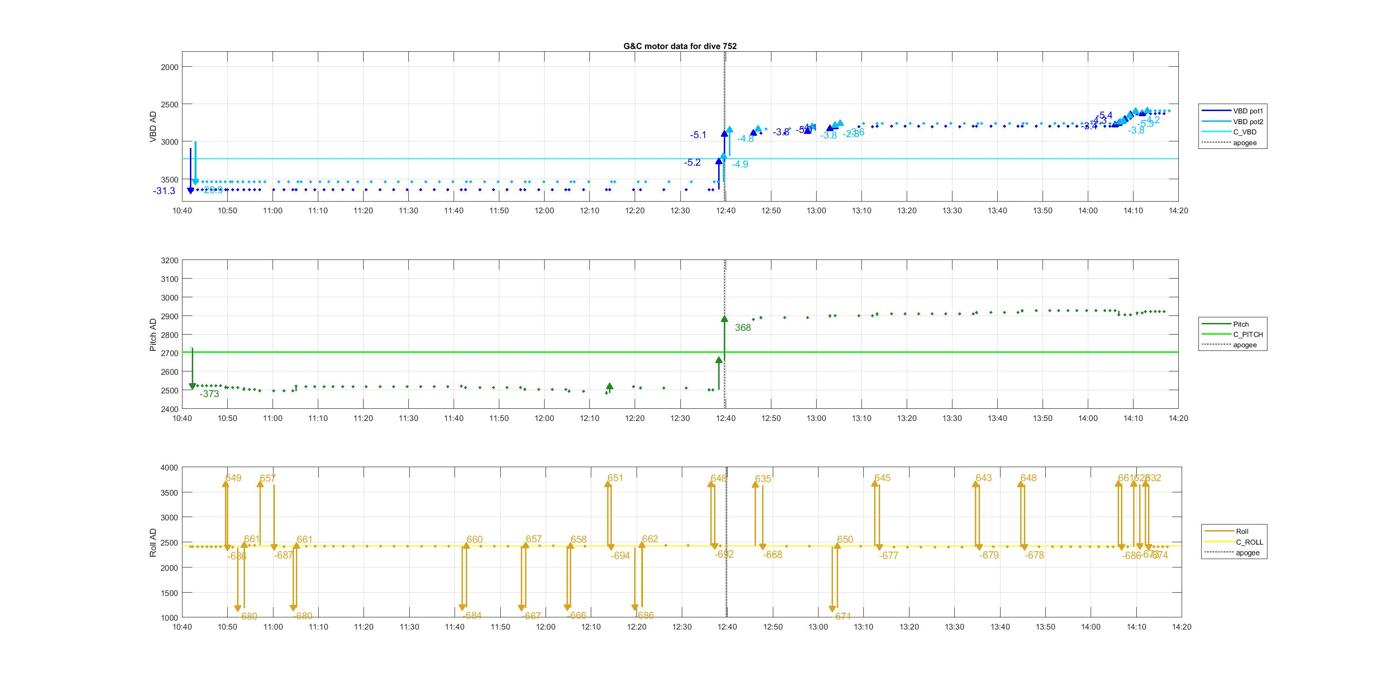This screenshot has height=693, width=1400.
Task: Click the '643' roll data label
Action: [x=984, y=478]
